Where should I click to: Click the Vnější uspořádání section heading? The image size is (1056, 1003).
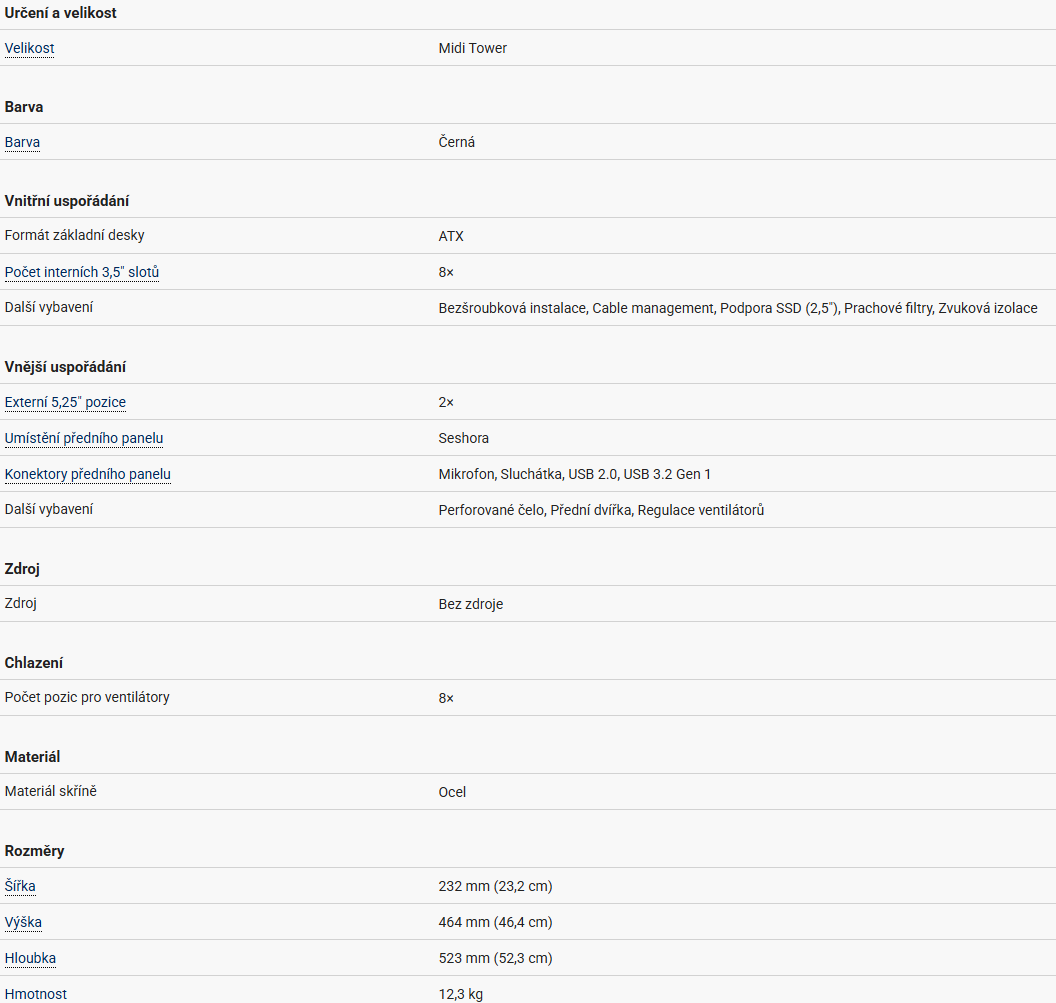click(x=65, y=367)
